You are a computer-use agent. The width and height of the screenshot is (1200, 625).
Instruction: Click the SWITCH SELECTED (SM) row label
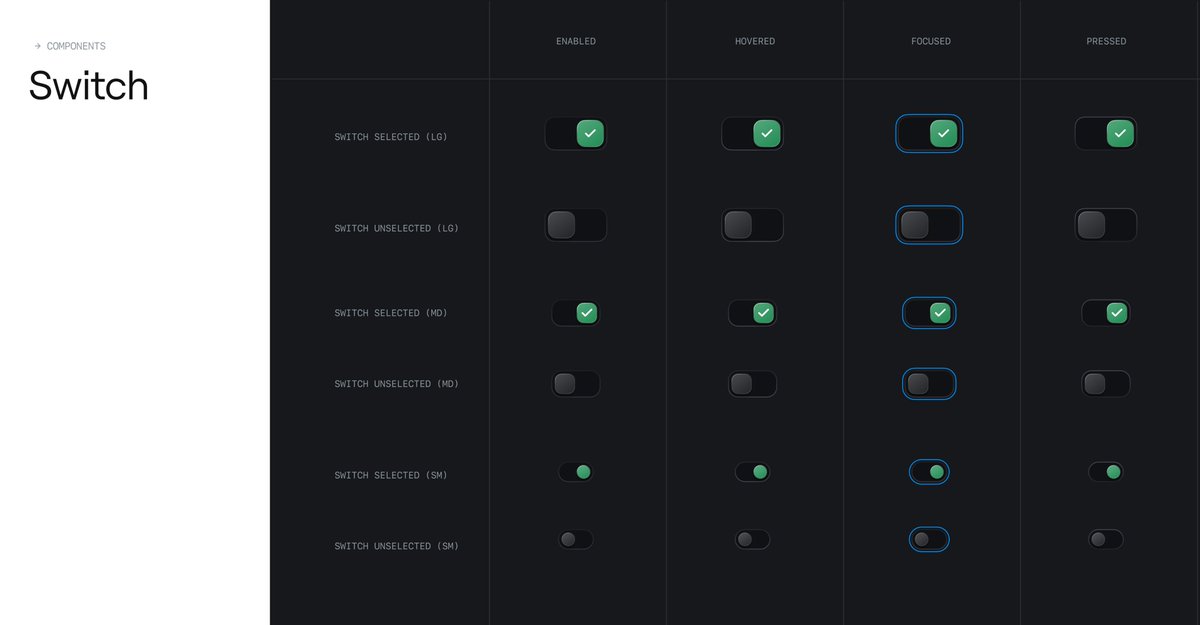pos(391,475)
